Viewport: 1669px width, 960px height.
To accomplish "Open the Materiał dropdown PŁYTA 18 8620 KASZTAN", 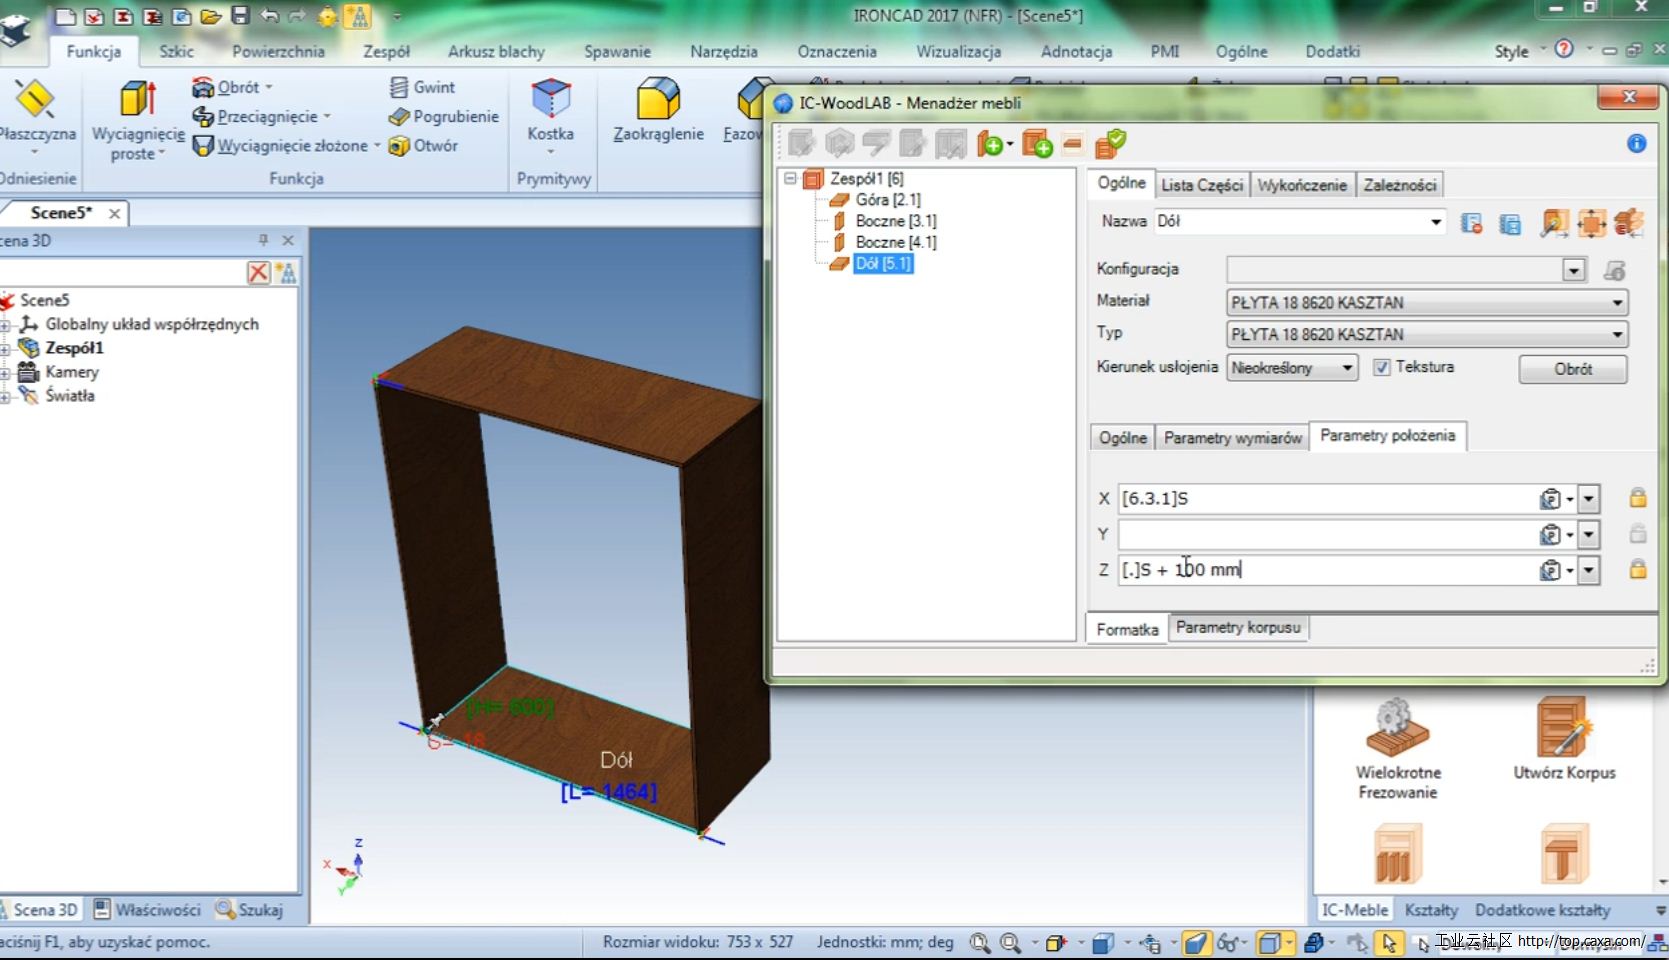I will 1428,302.
